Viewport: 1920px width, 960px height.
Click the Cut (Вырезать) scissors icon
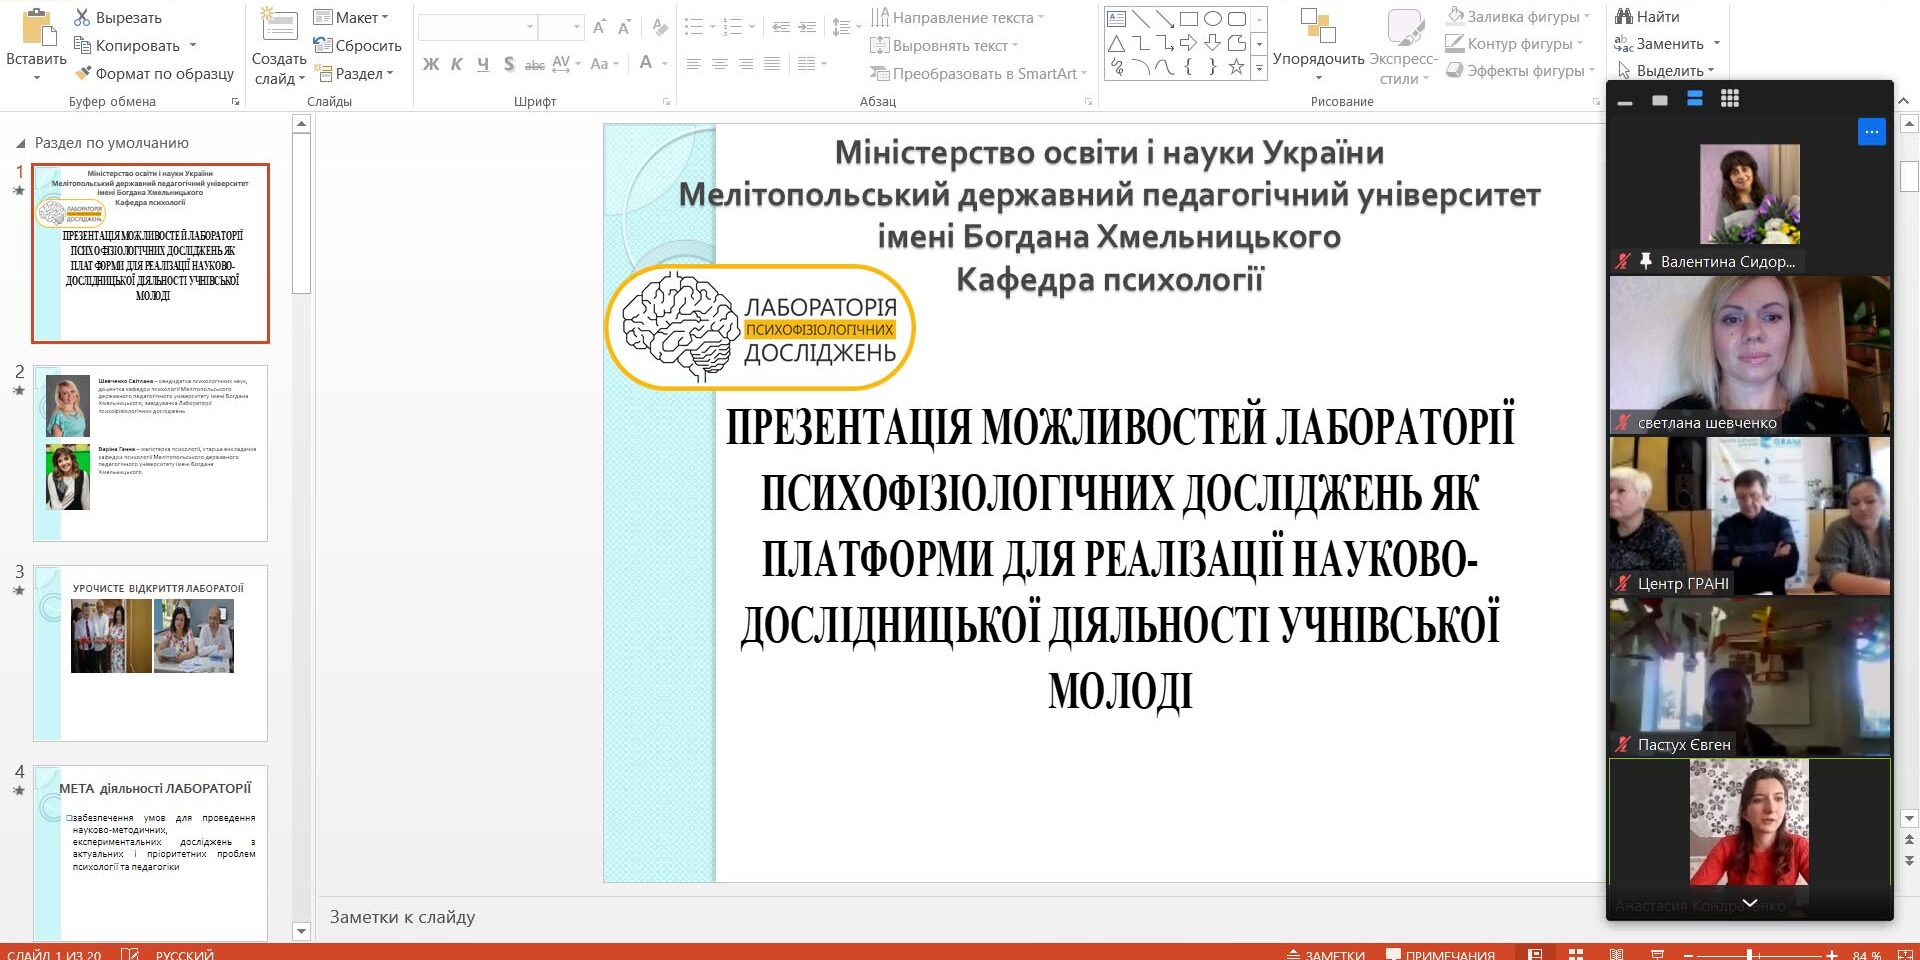82,18
